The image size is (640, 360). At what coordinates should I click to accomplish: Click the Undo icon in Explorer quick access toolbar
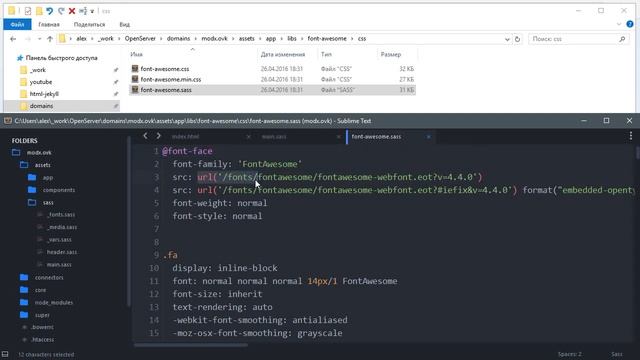click(x=49, y=11)
